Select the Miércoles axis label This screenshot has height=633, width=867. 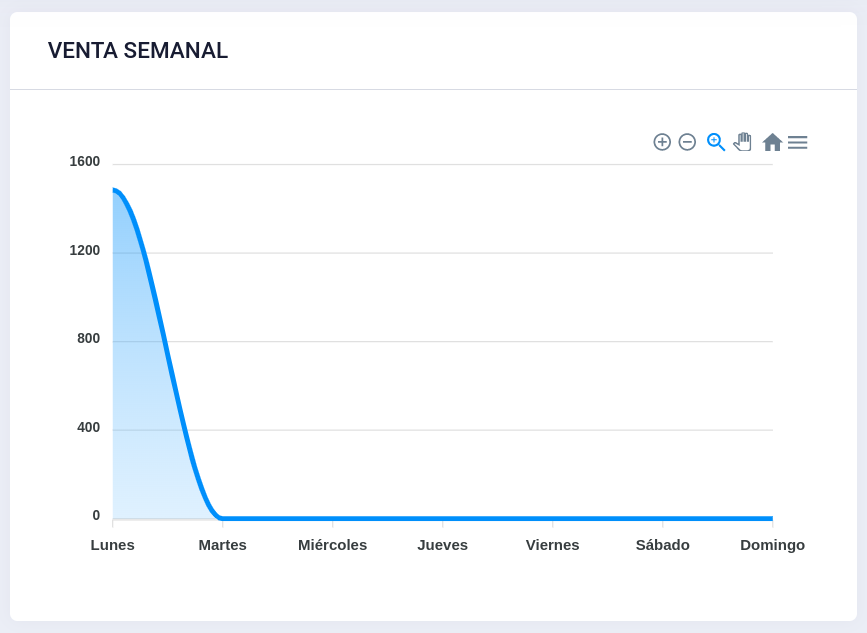(332, 545)
